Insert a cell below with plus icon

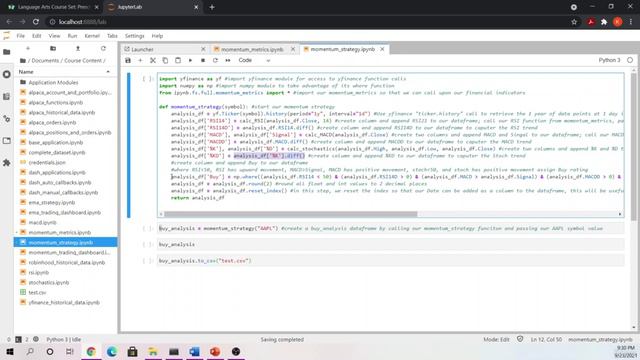pos(140,60)
